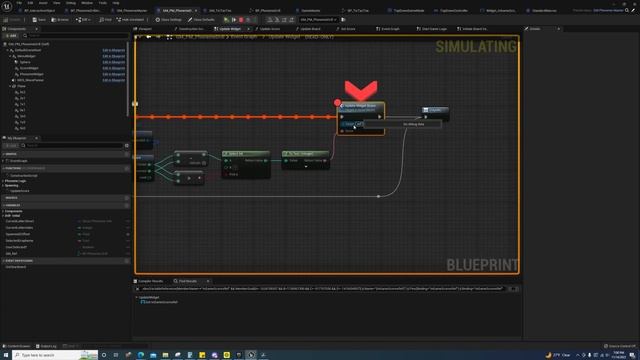Switch to the Update Score tab
640x360 pixels.
[268, 29]
